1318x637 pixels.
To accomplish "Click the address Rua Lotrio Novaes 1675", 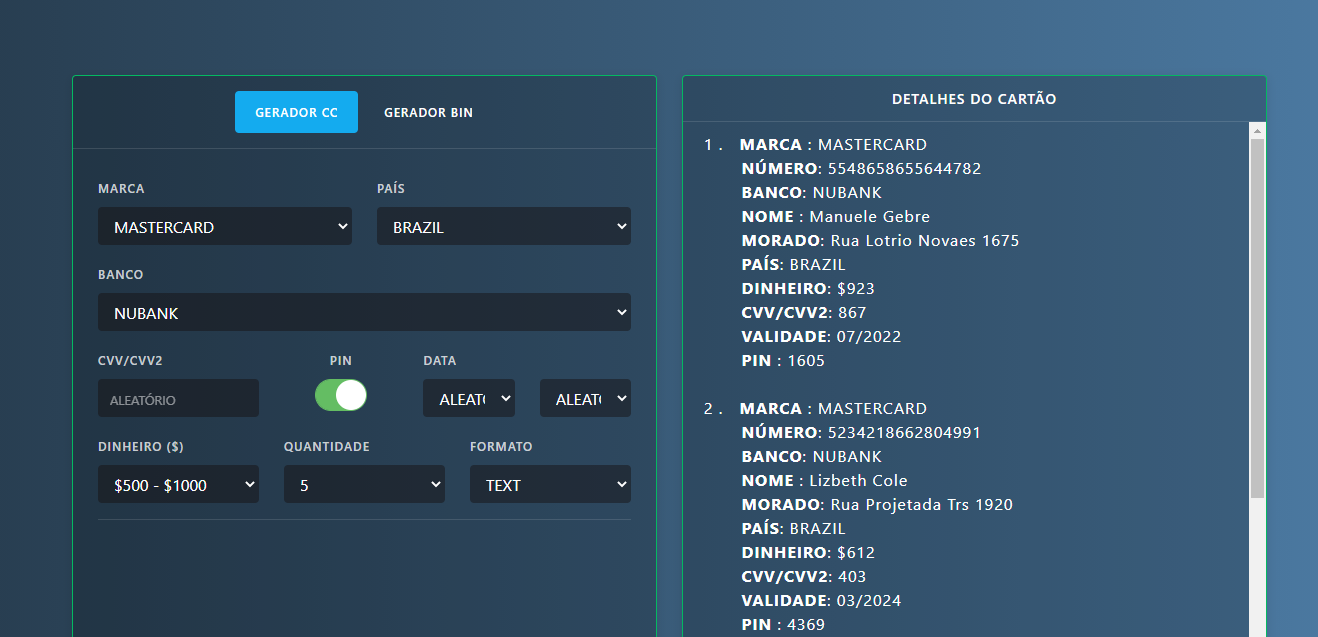I will tap(925, 240).
